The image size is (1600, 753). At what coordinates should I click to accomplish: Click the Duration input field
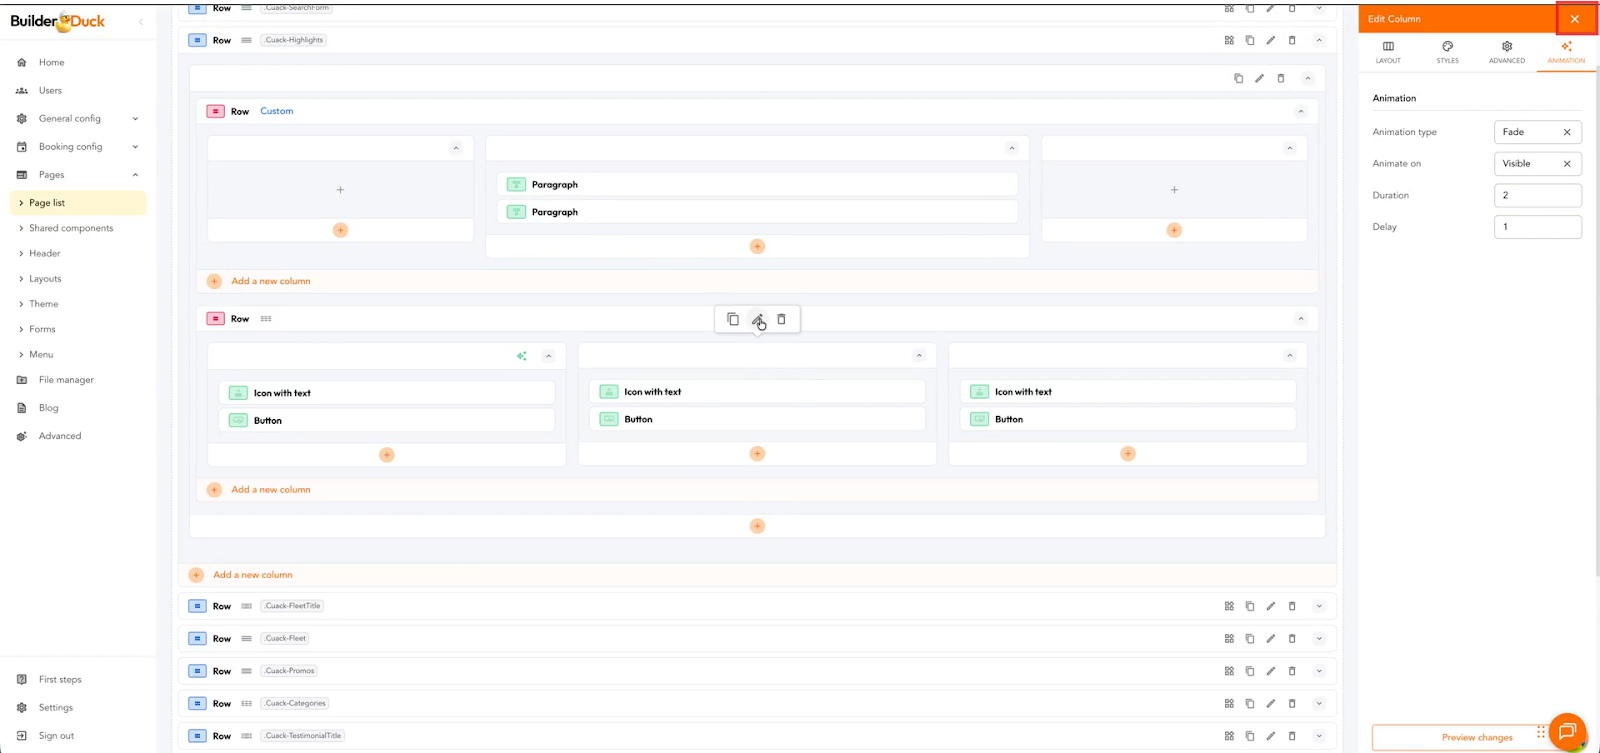(x=1537, y=195)
